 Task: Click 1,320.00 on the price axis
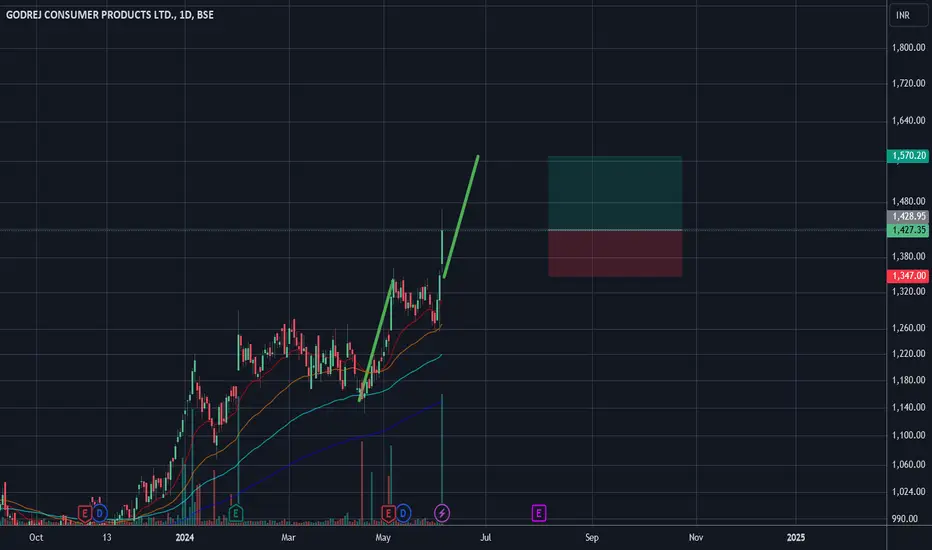(x=908, y=291)
